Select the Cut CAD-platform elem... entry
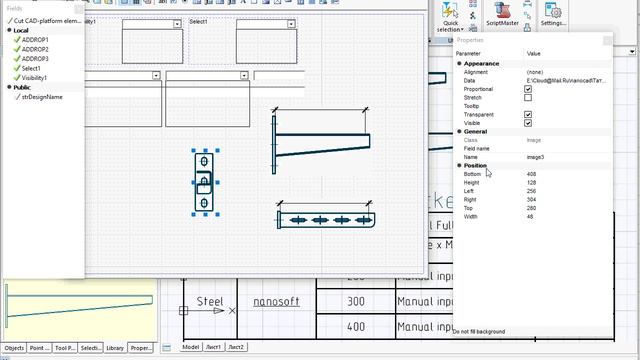The height and width of the screenshot is (360, 640). pyautogui.click(x=47, y=20)
